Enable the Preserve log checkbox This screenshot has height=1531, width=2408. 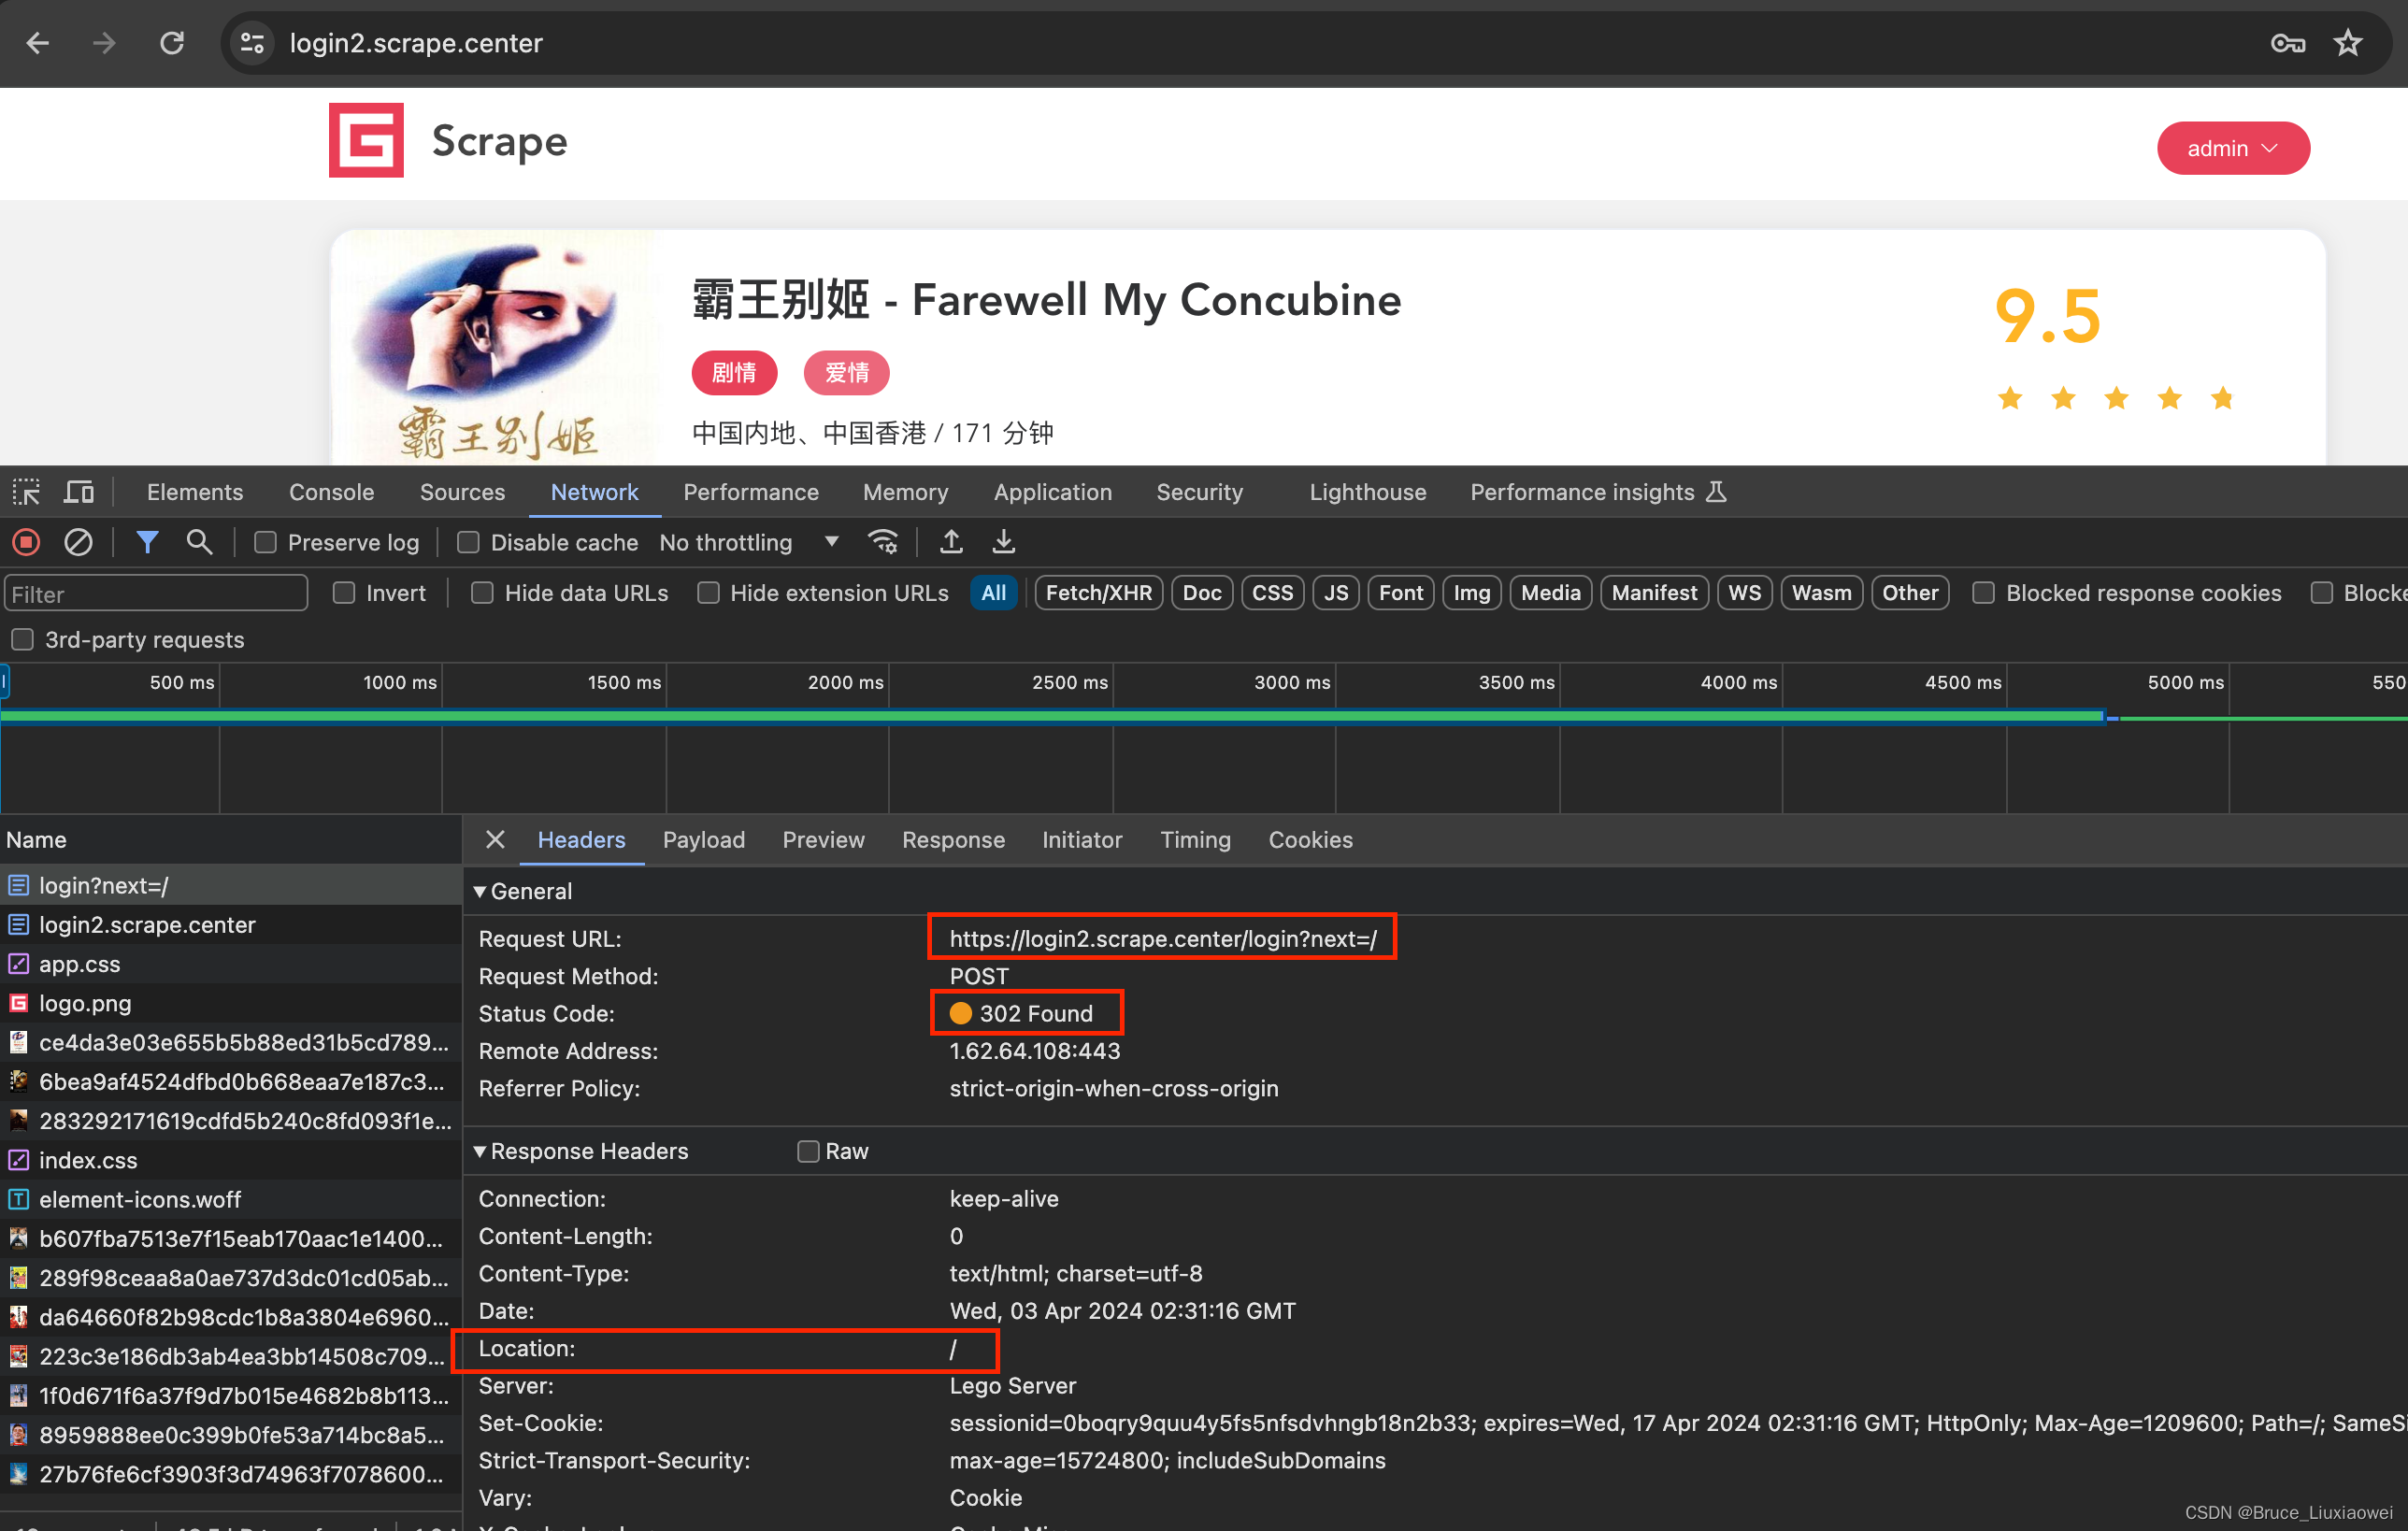pos(265,542)
